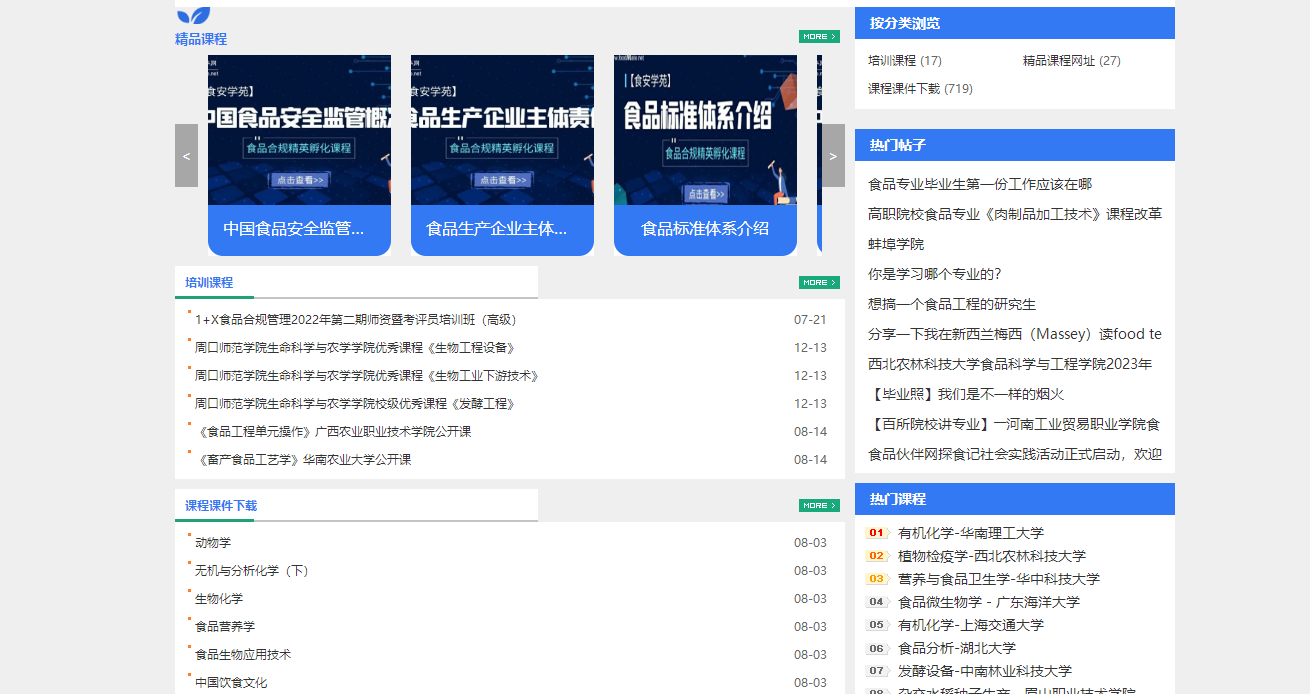Browse the 培训课程 (17) category

pyautogui.click(x=904, y=61)
